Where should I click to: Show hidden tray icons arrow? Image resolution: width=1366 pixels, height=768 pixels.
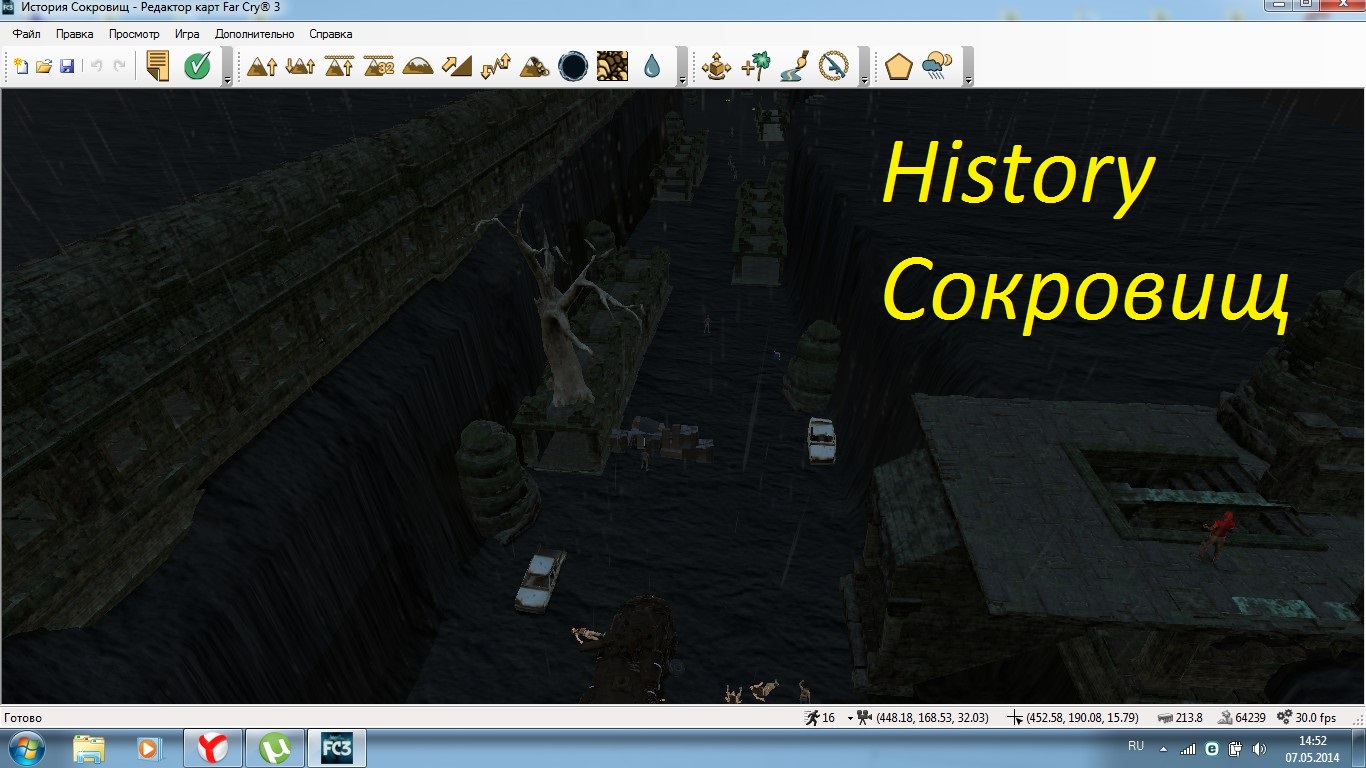click(x=1163, y=748)
